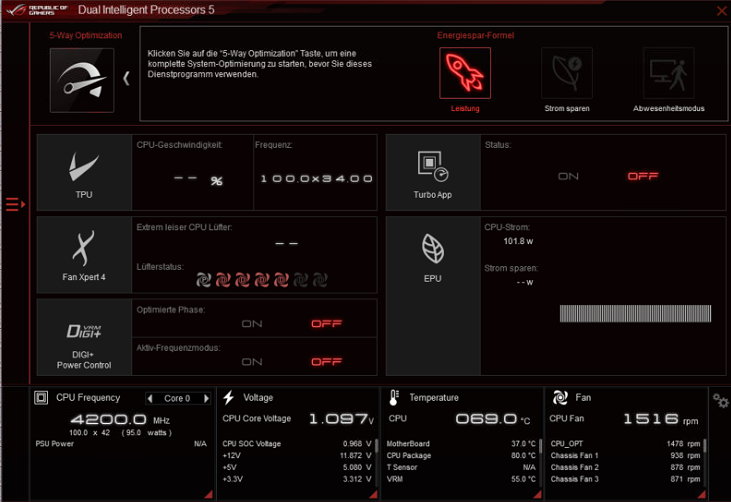
Task: Click the MotherBoard temperature row
Action: tap(461, 444)
